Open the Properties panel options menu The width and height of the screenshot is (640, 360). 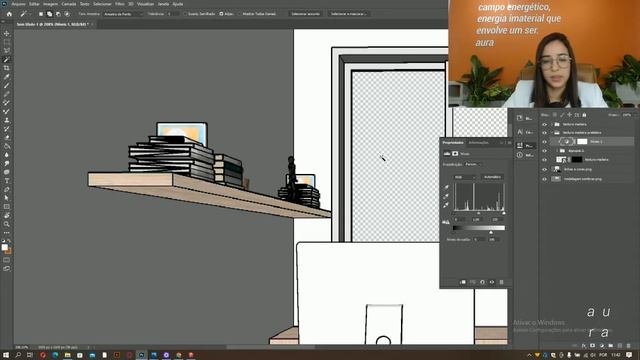pos(509,143)
